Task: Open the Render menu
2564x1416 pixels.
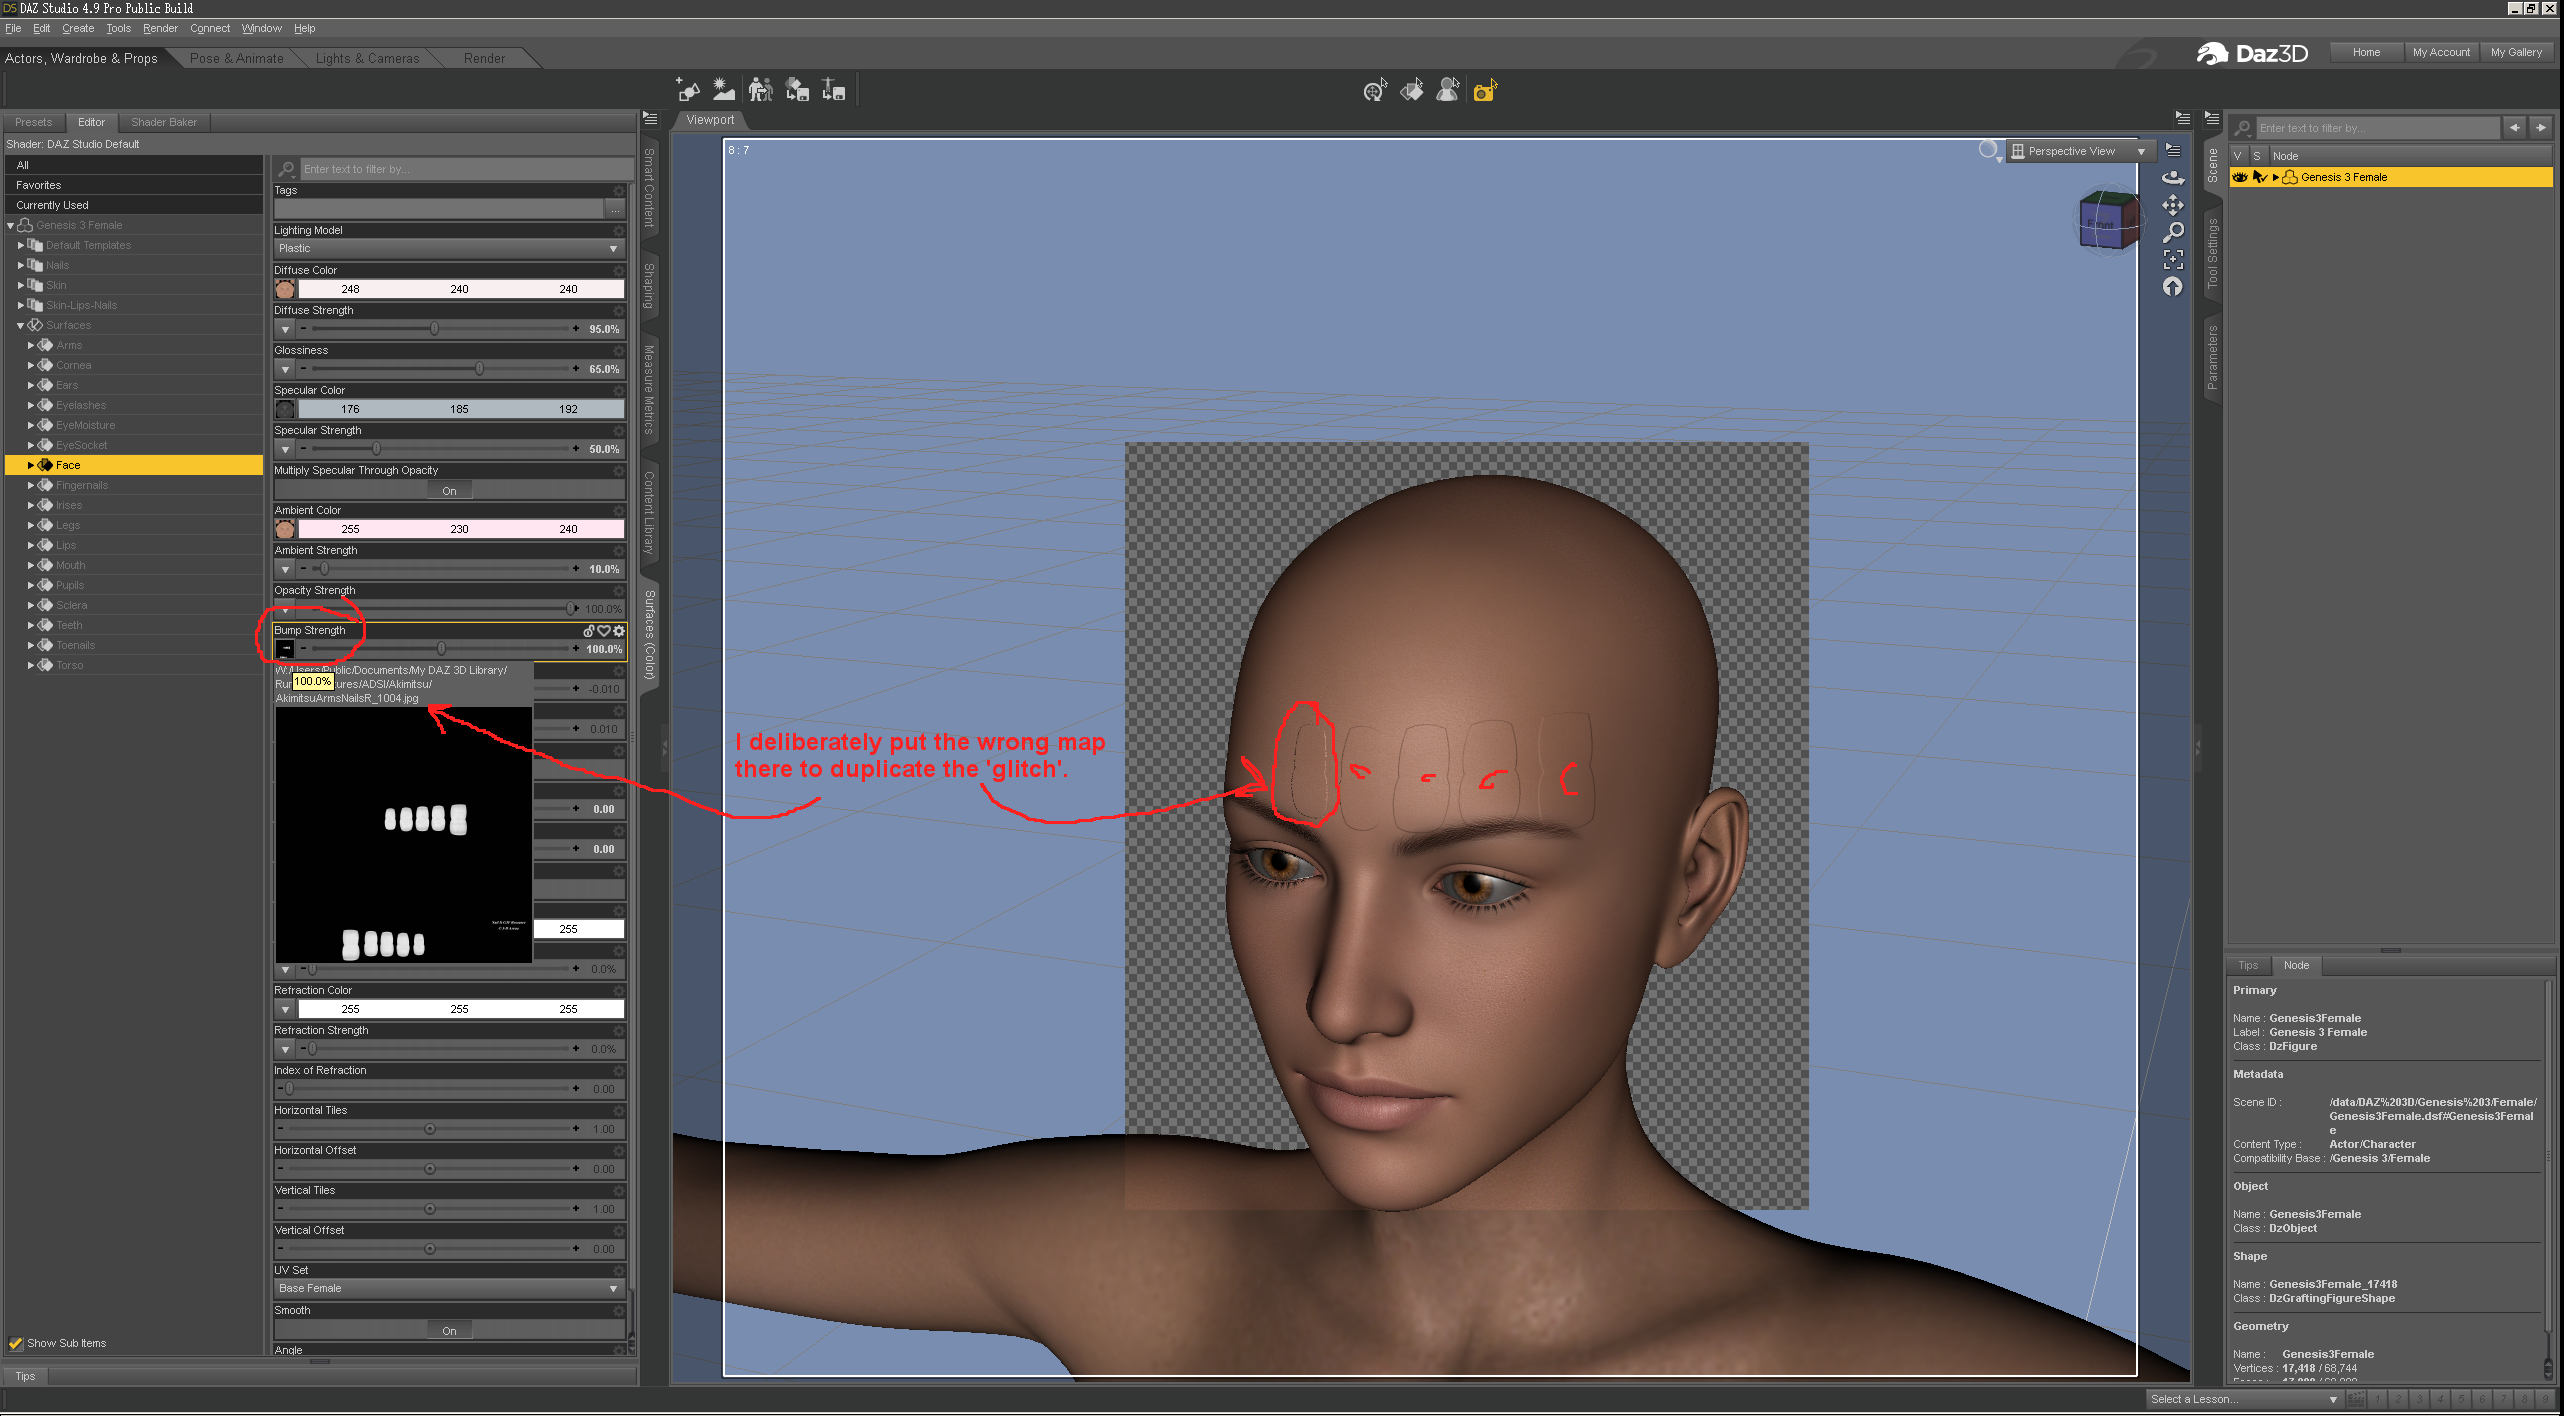Action: [x=160, y=28]
